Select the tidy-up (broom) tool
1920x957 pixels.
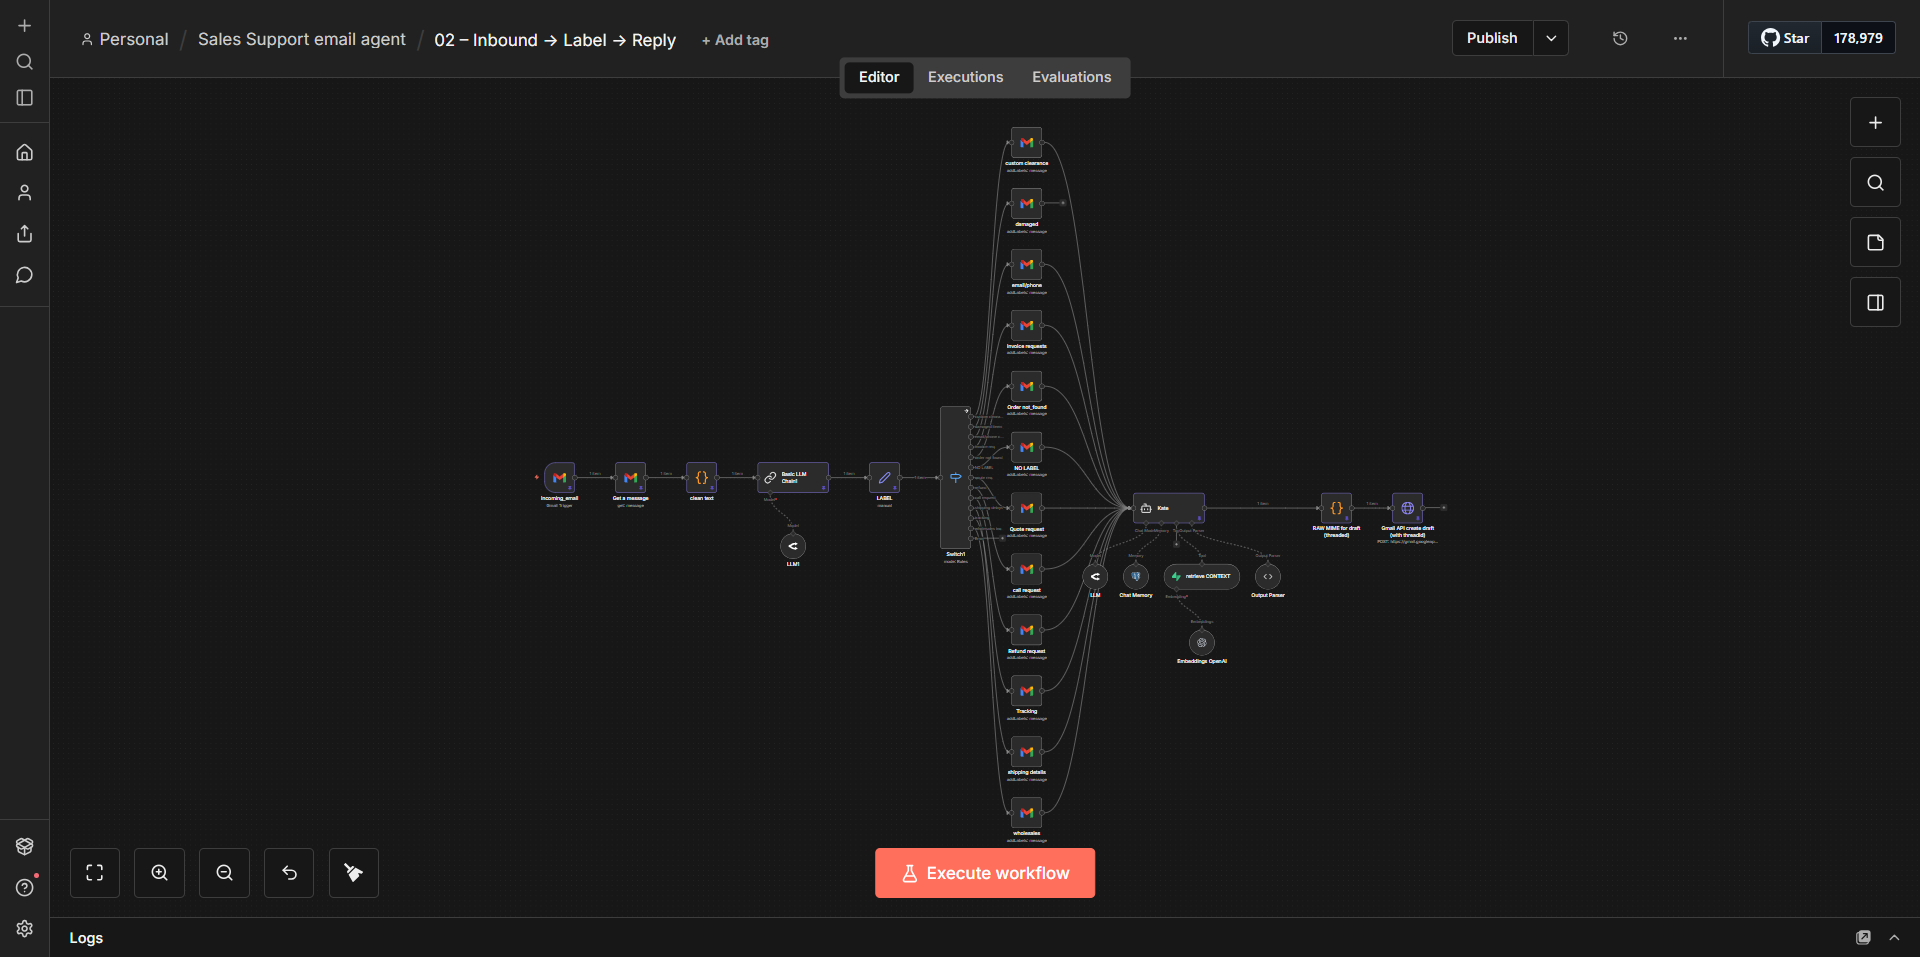coord(353,872)
